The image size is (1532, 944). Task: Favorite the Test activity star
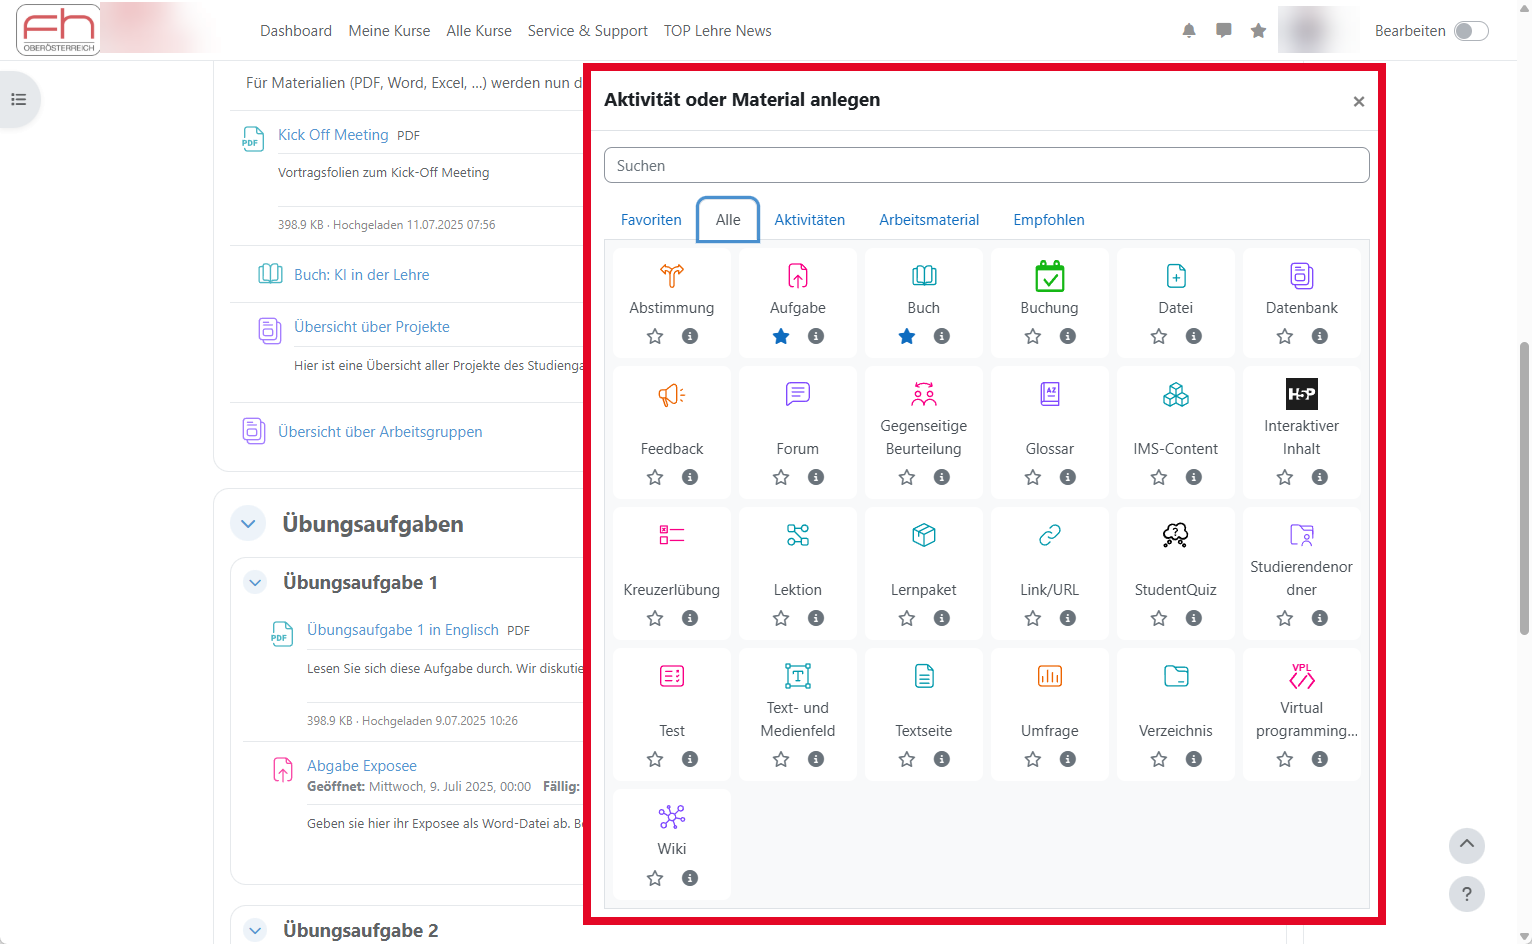pos(655,759)
